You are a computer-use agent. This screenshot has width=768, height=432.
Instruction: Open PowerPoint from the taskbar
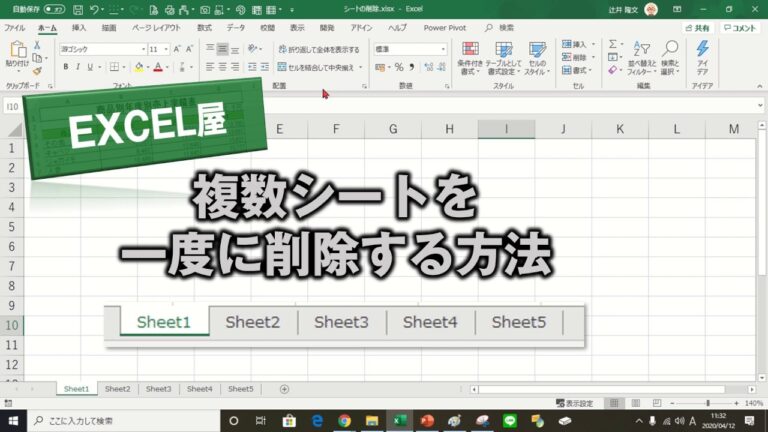427,421
